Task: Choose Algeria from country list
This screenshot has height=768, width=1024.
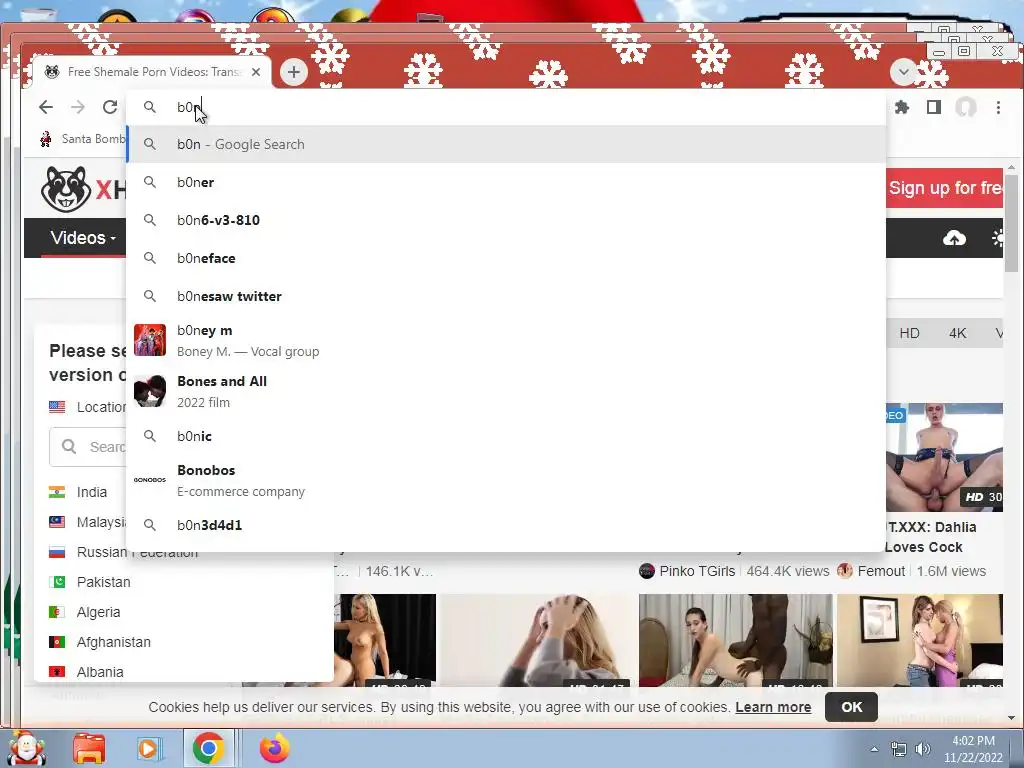Action: pos(98,612)
